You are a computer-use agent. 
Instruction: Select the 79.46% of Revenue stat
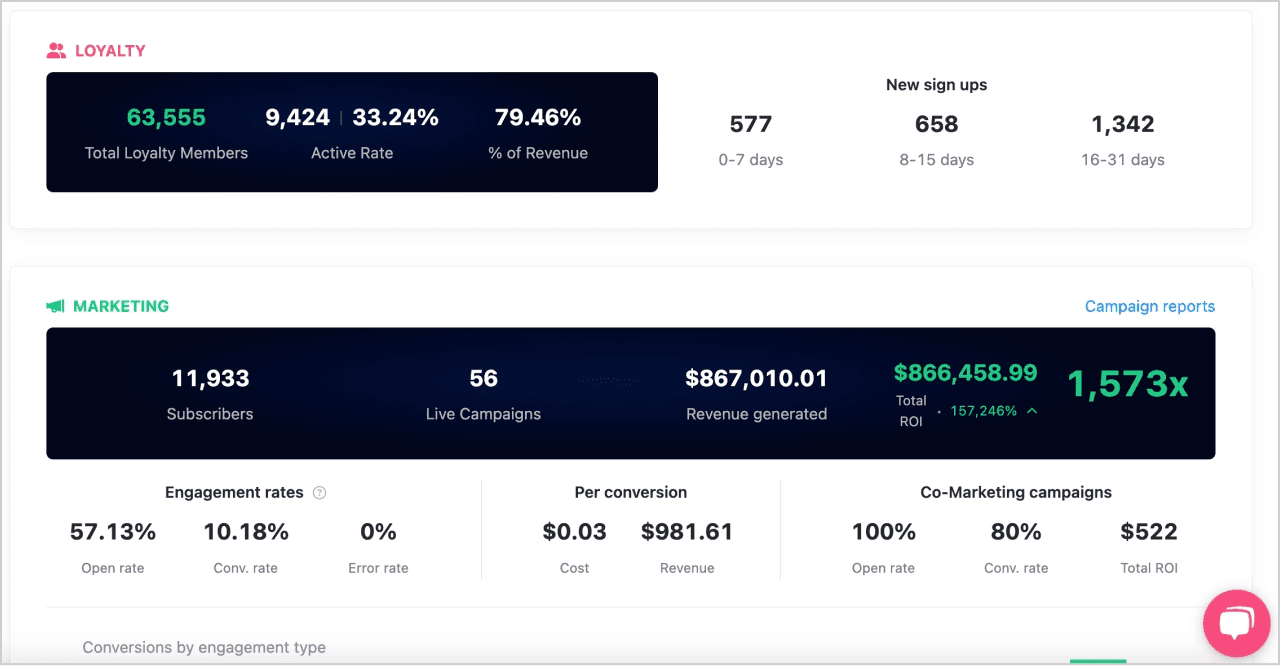pos(538,118)
